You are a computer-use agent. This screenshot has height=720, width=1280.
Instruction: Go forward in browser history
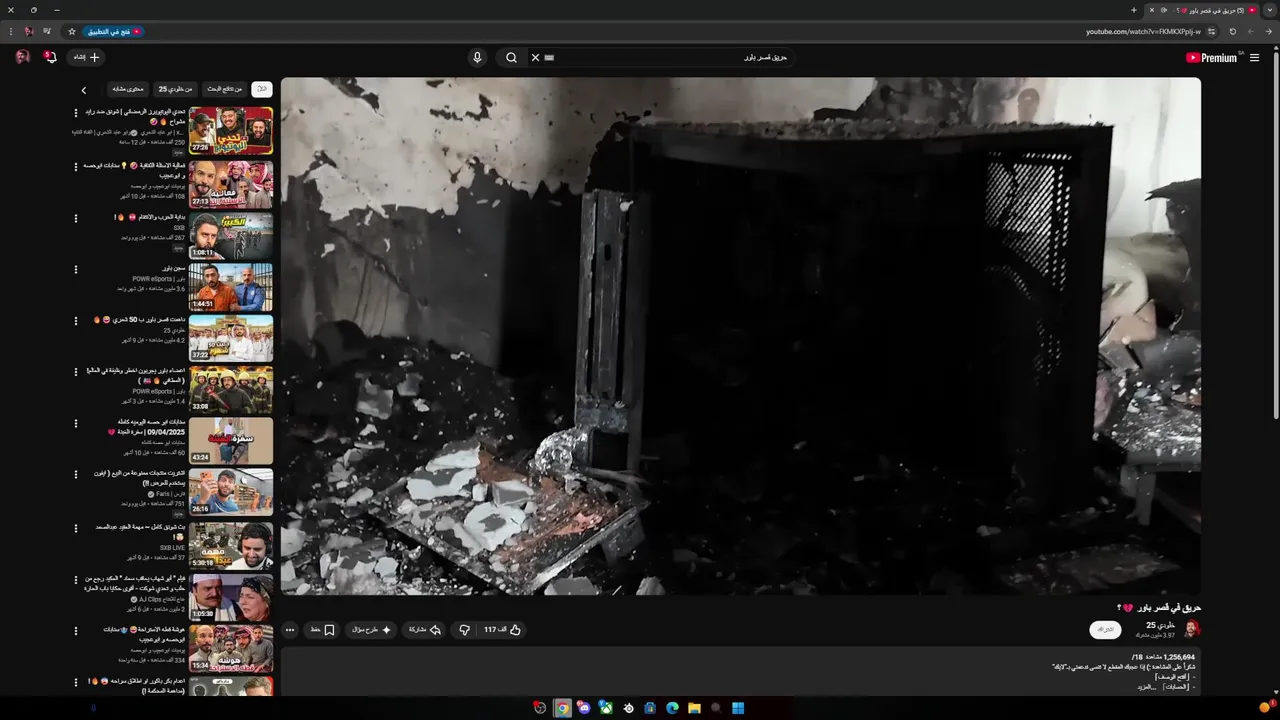tap(1250, 32)
